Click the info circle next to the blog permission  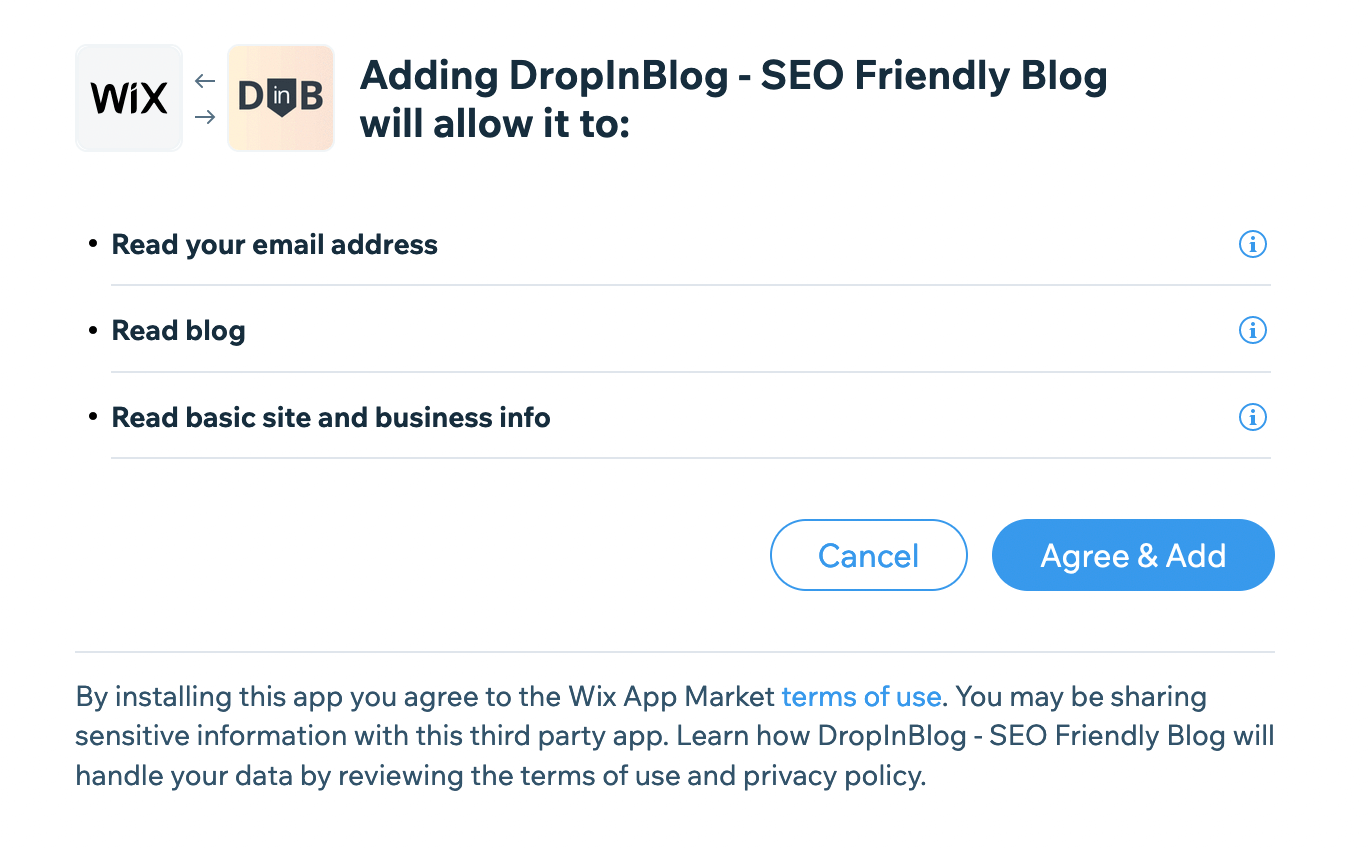click(1252, 330)
